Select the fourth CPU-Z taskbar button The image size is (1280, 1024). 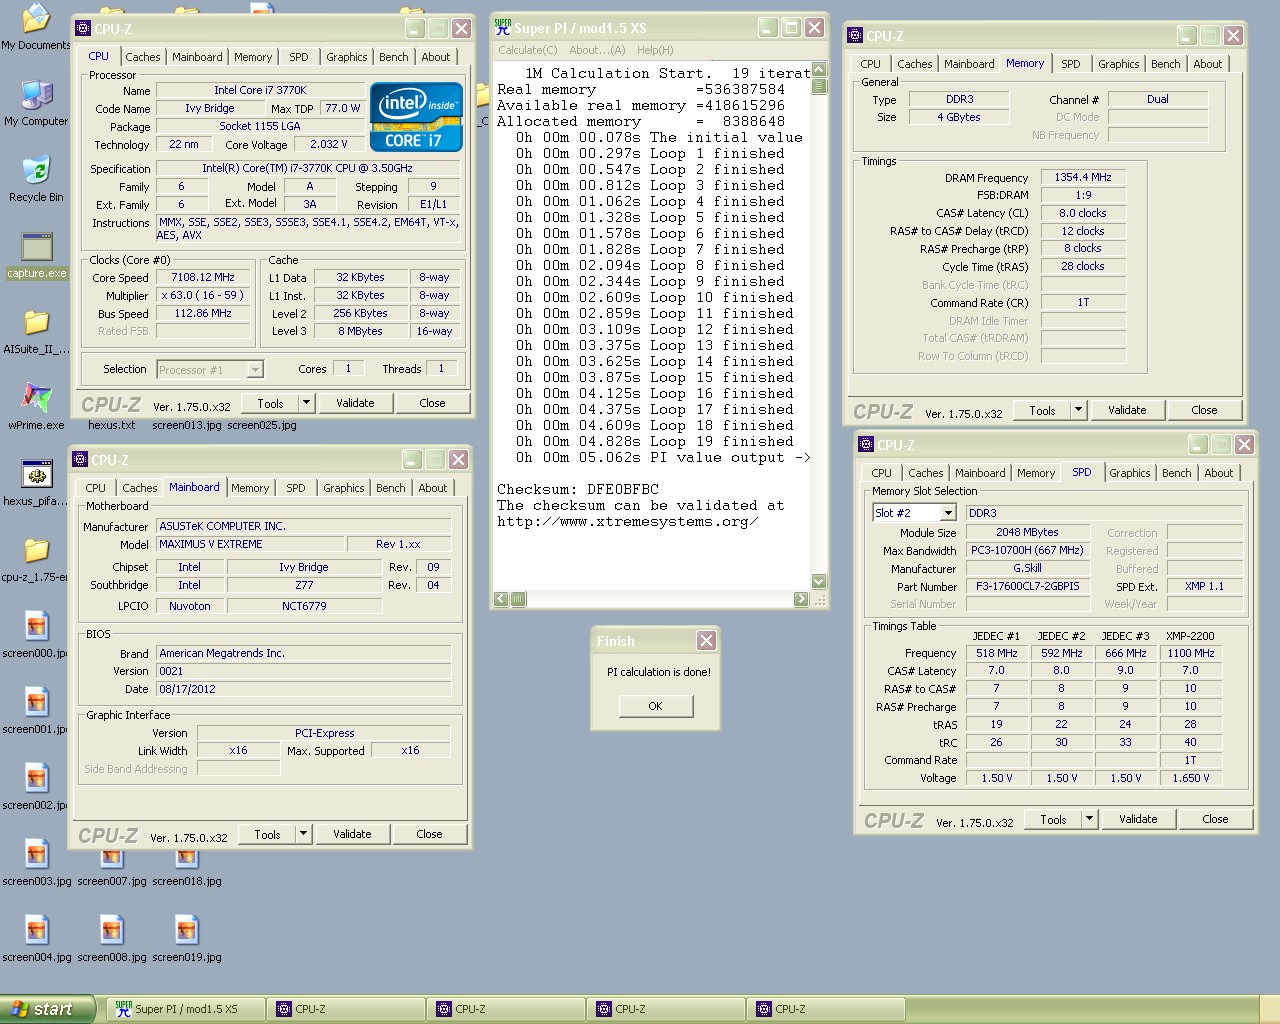[826, 1009]
